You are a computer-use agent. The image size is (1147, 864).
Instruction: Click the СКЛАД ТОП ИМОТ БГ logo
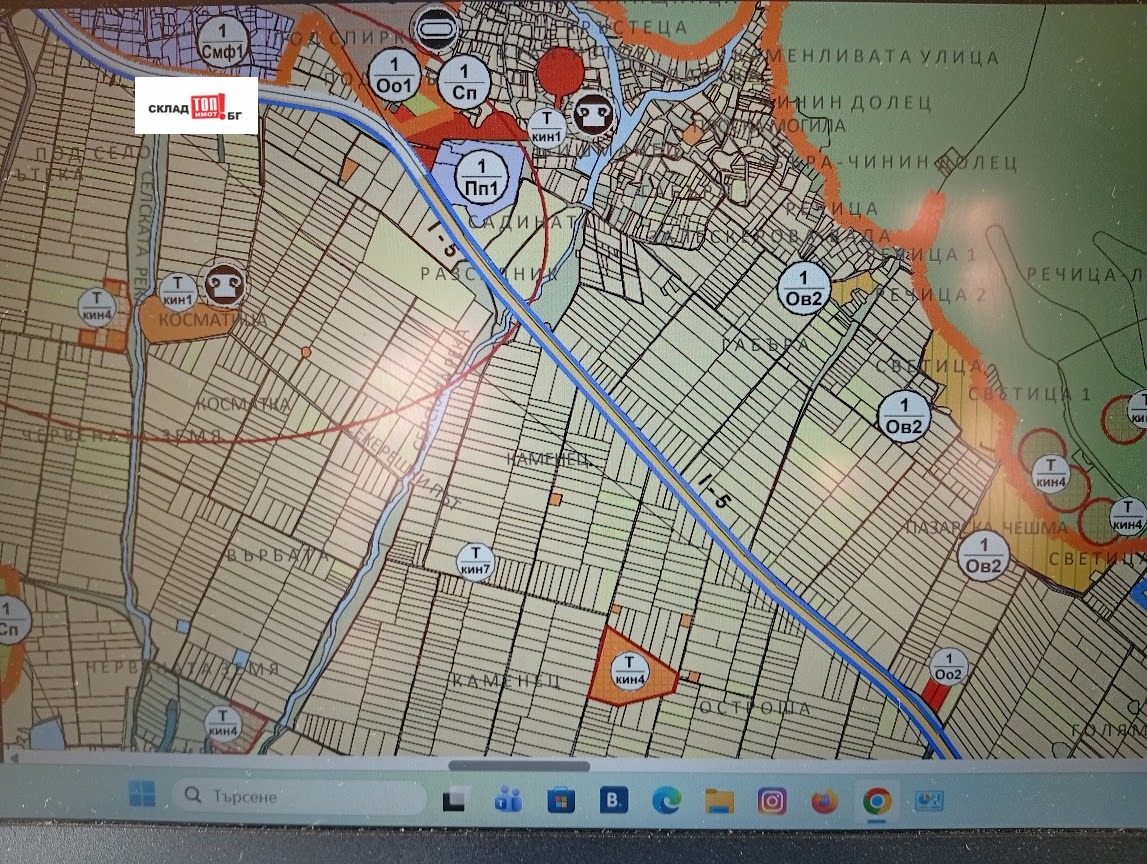(x=196, y=106)
